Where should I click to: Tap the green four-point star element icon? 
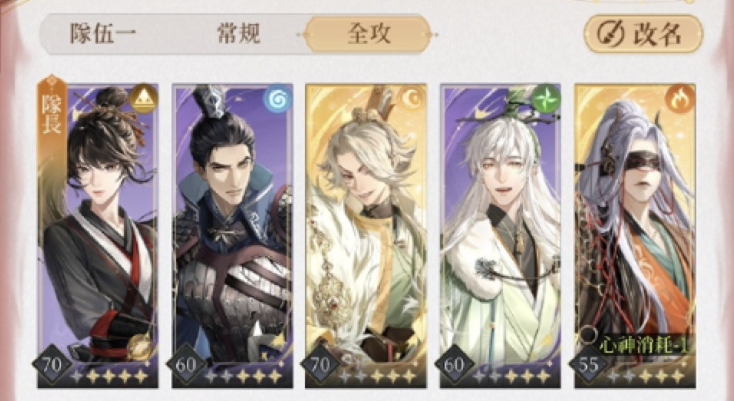click(546, 98)
